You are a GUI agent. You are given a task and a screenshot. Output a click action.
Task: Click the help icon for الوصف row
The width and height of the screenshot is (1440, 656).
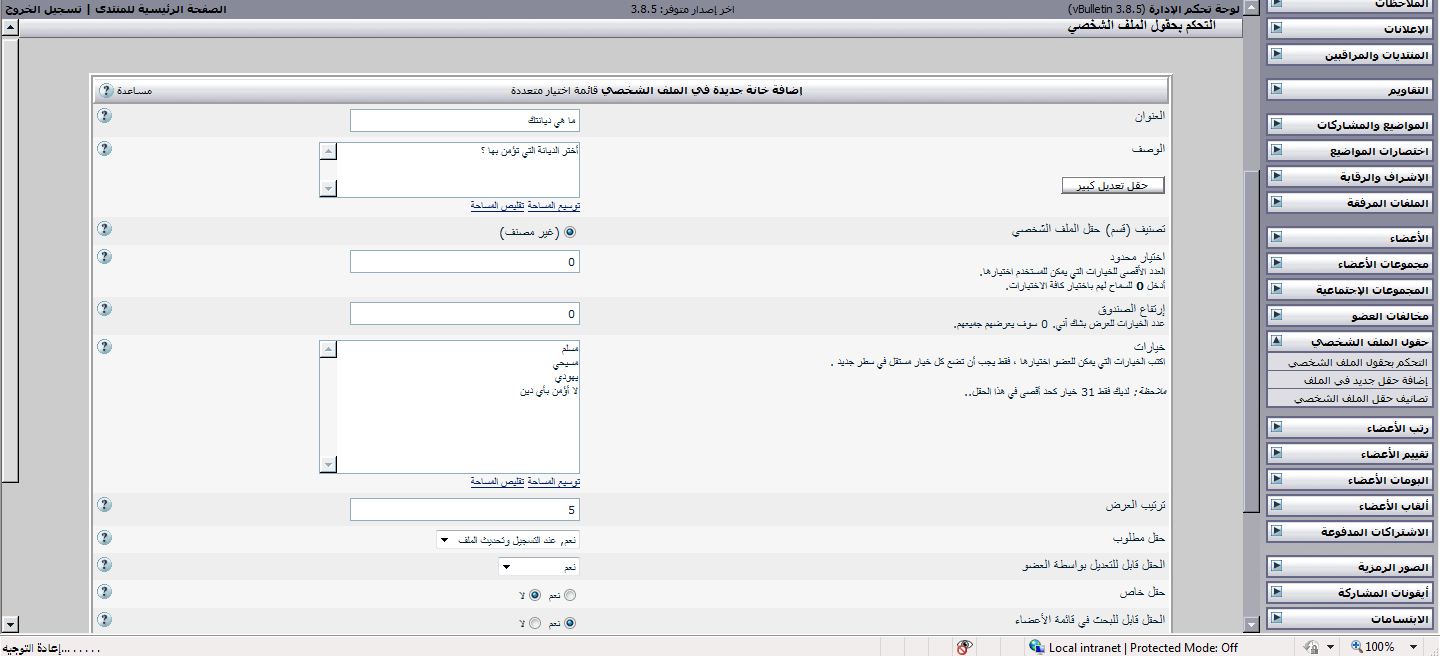click(x=105, y=148)
